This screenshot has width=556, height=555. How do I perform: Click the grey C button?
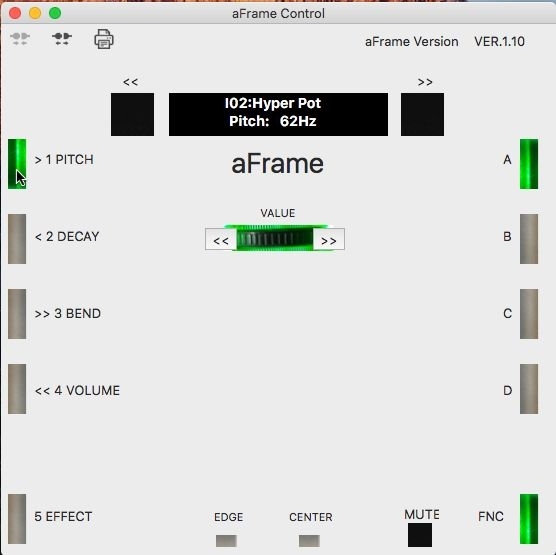coord(529,314)
